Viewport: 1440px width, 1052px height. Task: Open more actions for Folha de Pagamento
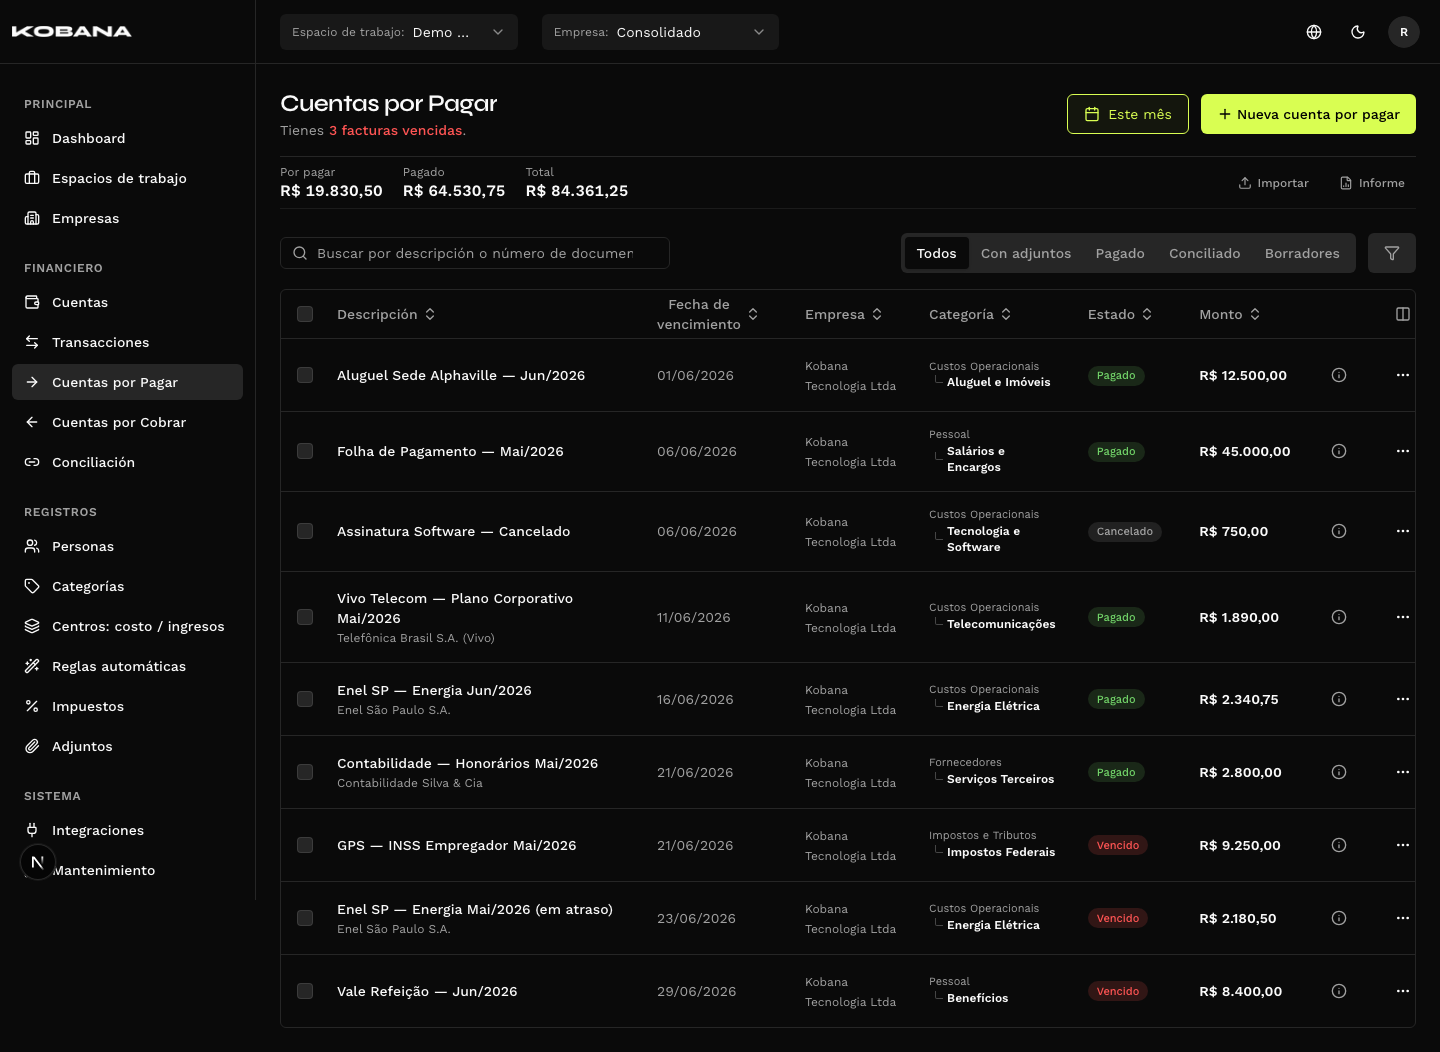(x=1403, y=451)
